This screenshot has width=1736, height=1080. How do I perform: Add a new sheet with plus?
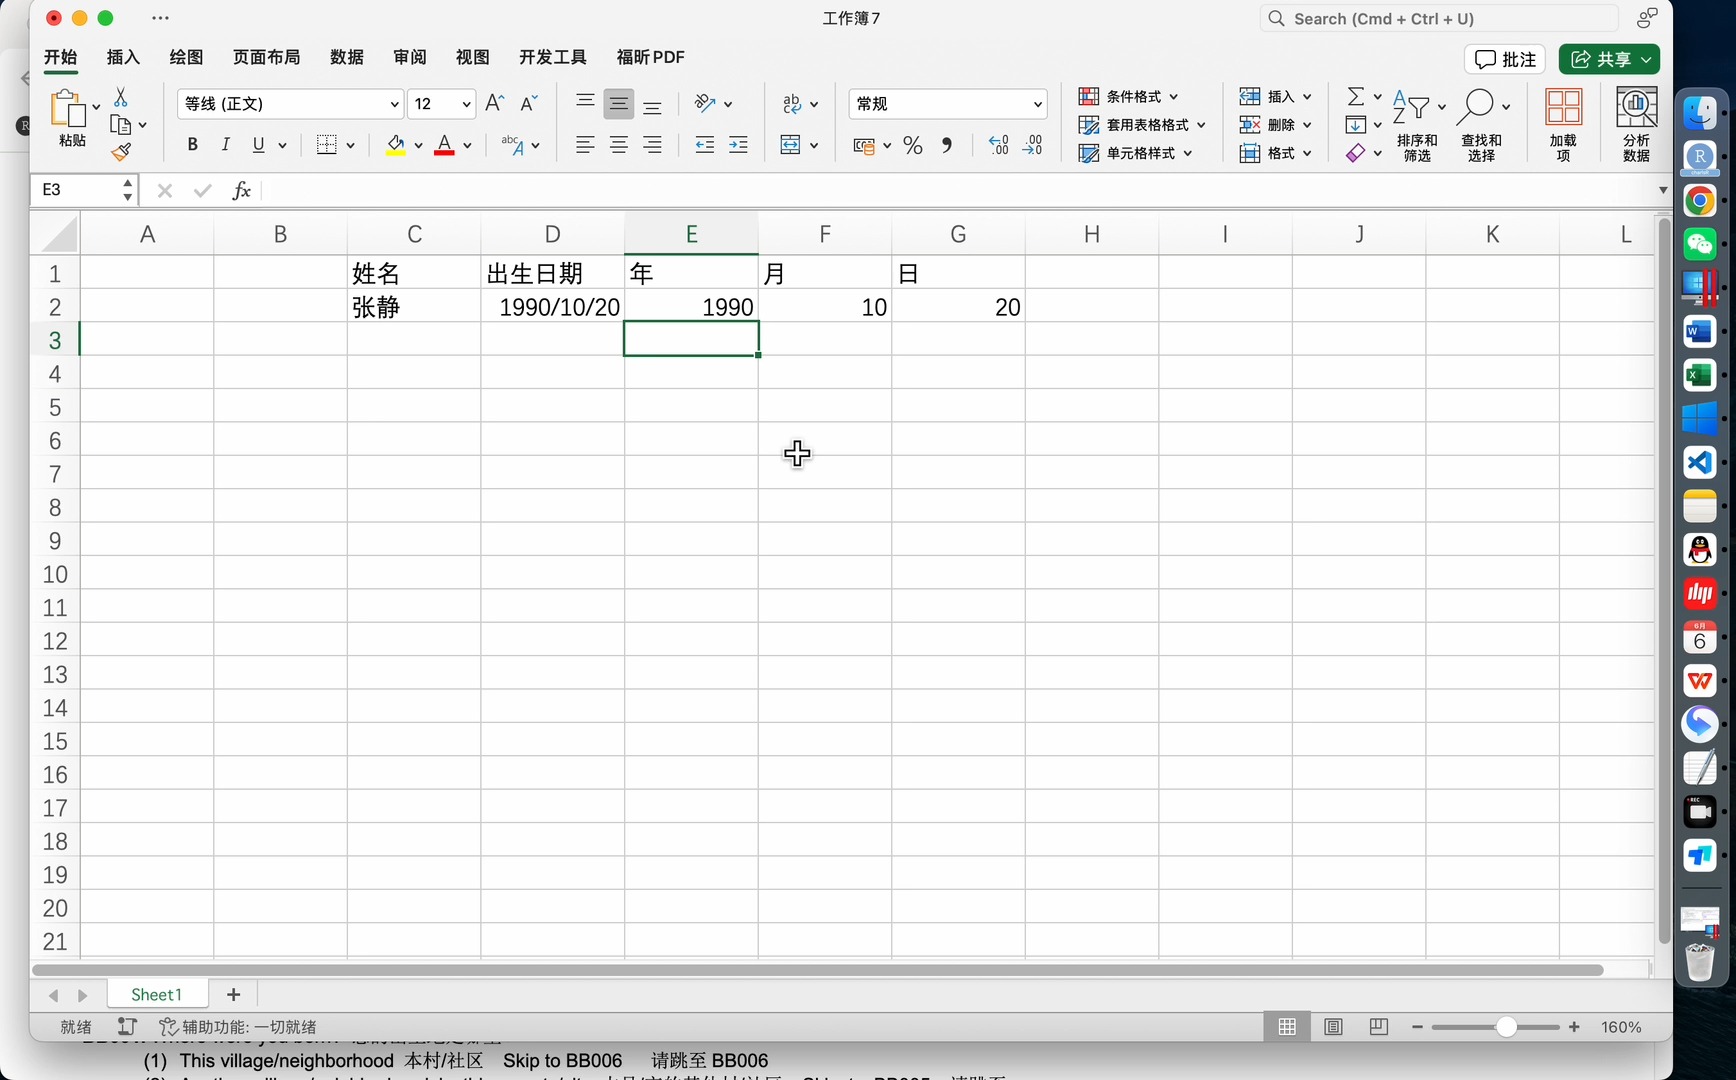[233, 994]
